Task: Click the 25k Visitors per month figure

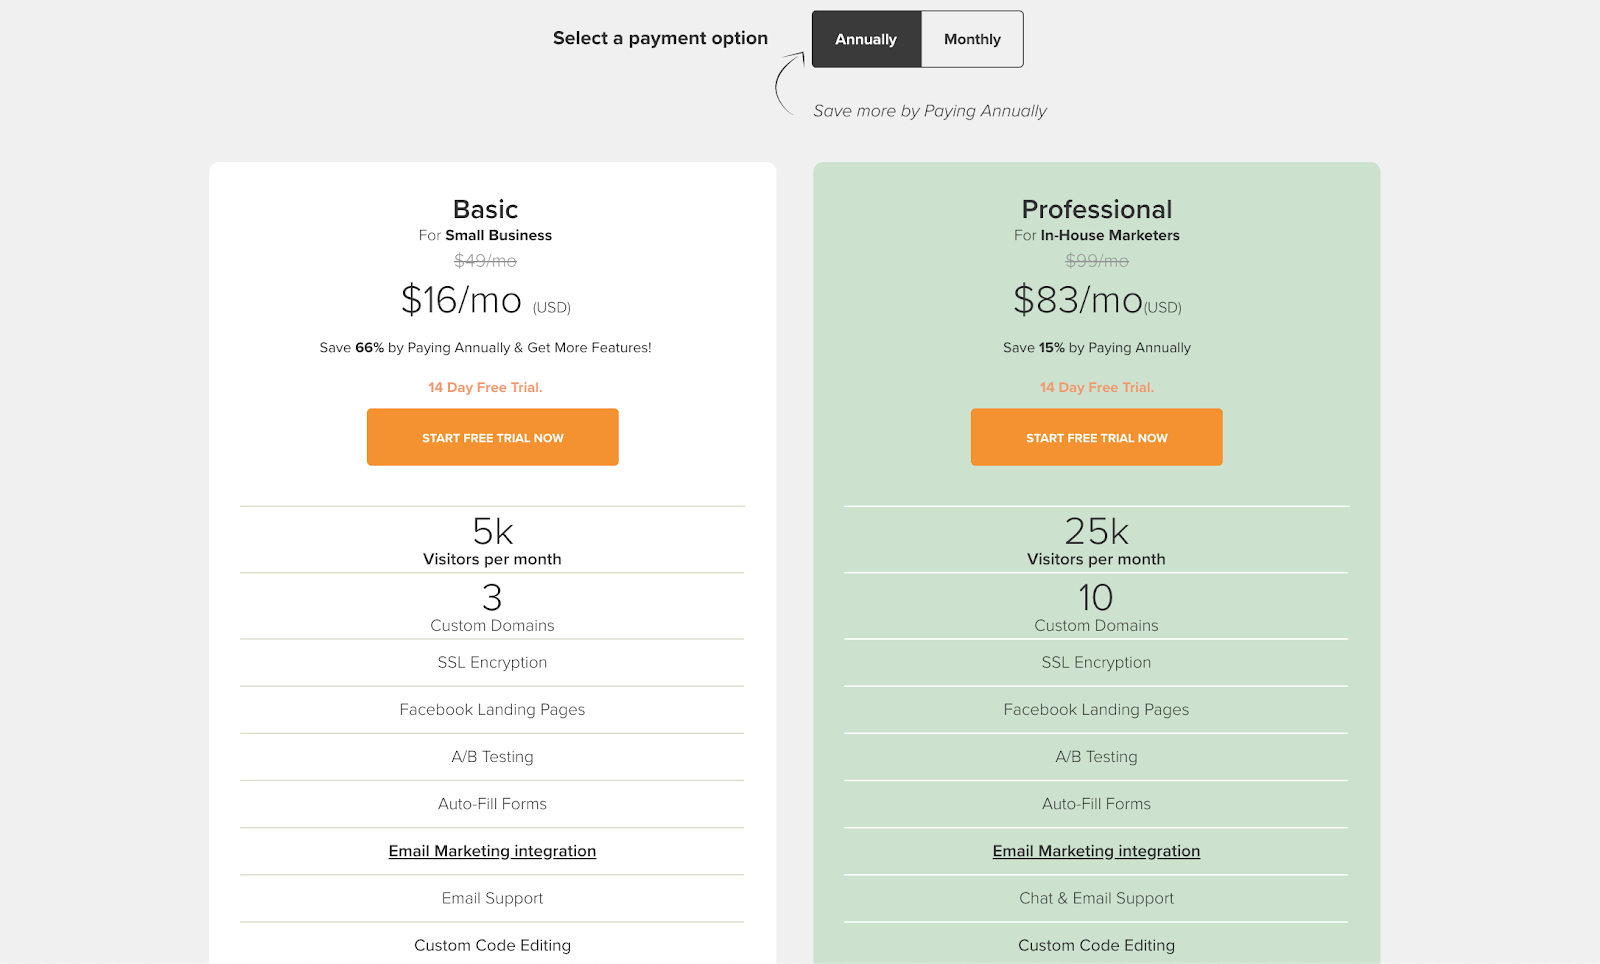Action: pyautogui.click(x=1096, y=531)
